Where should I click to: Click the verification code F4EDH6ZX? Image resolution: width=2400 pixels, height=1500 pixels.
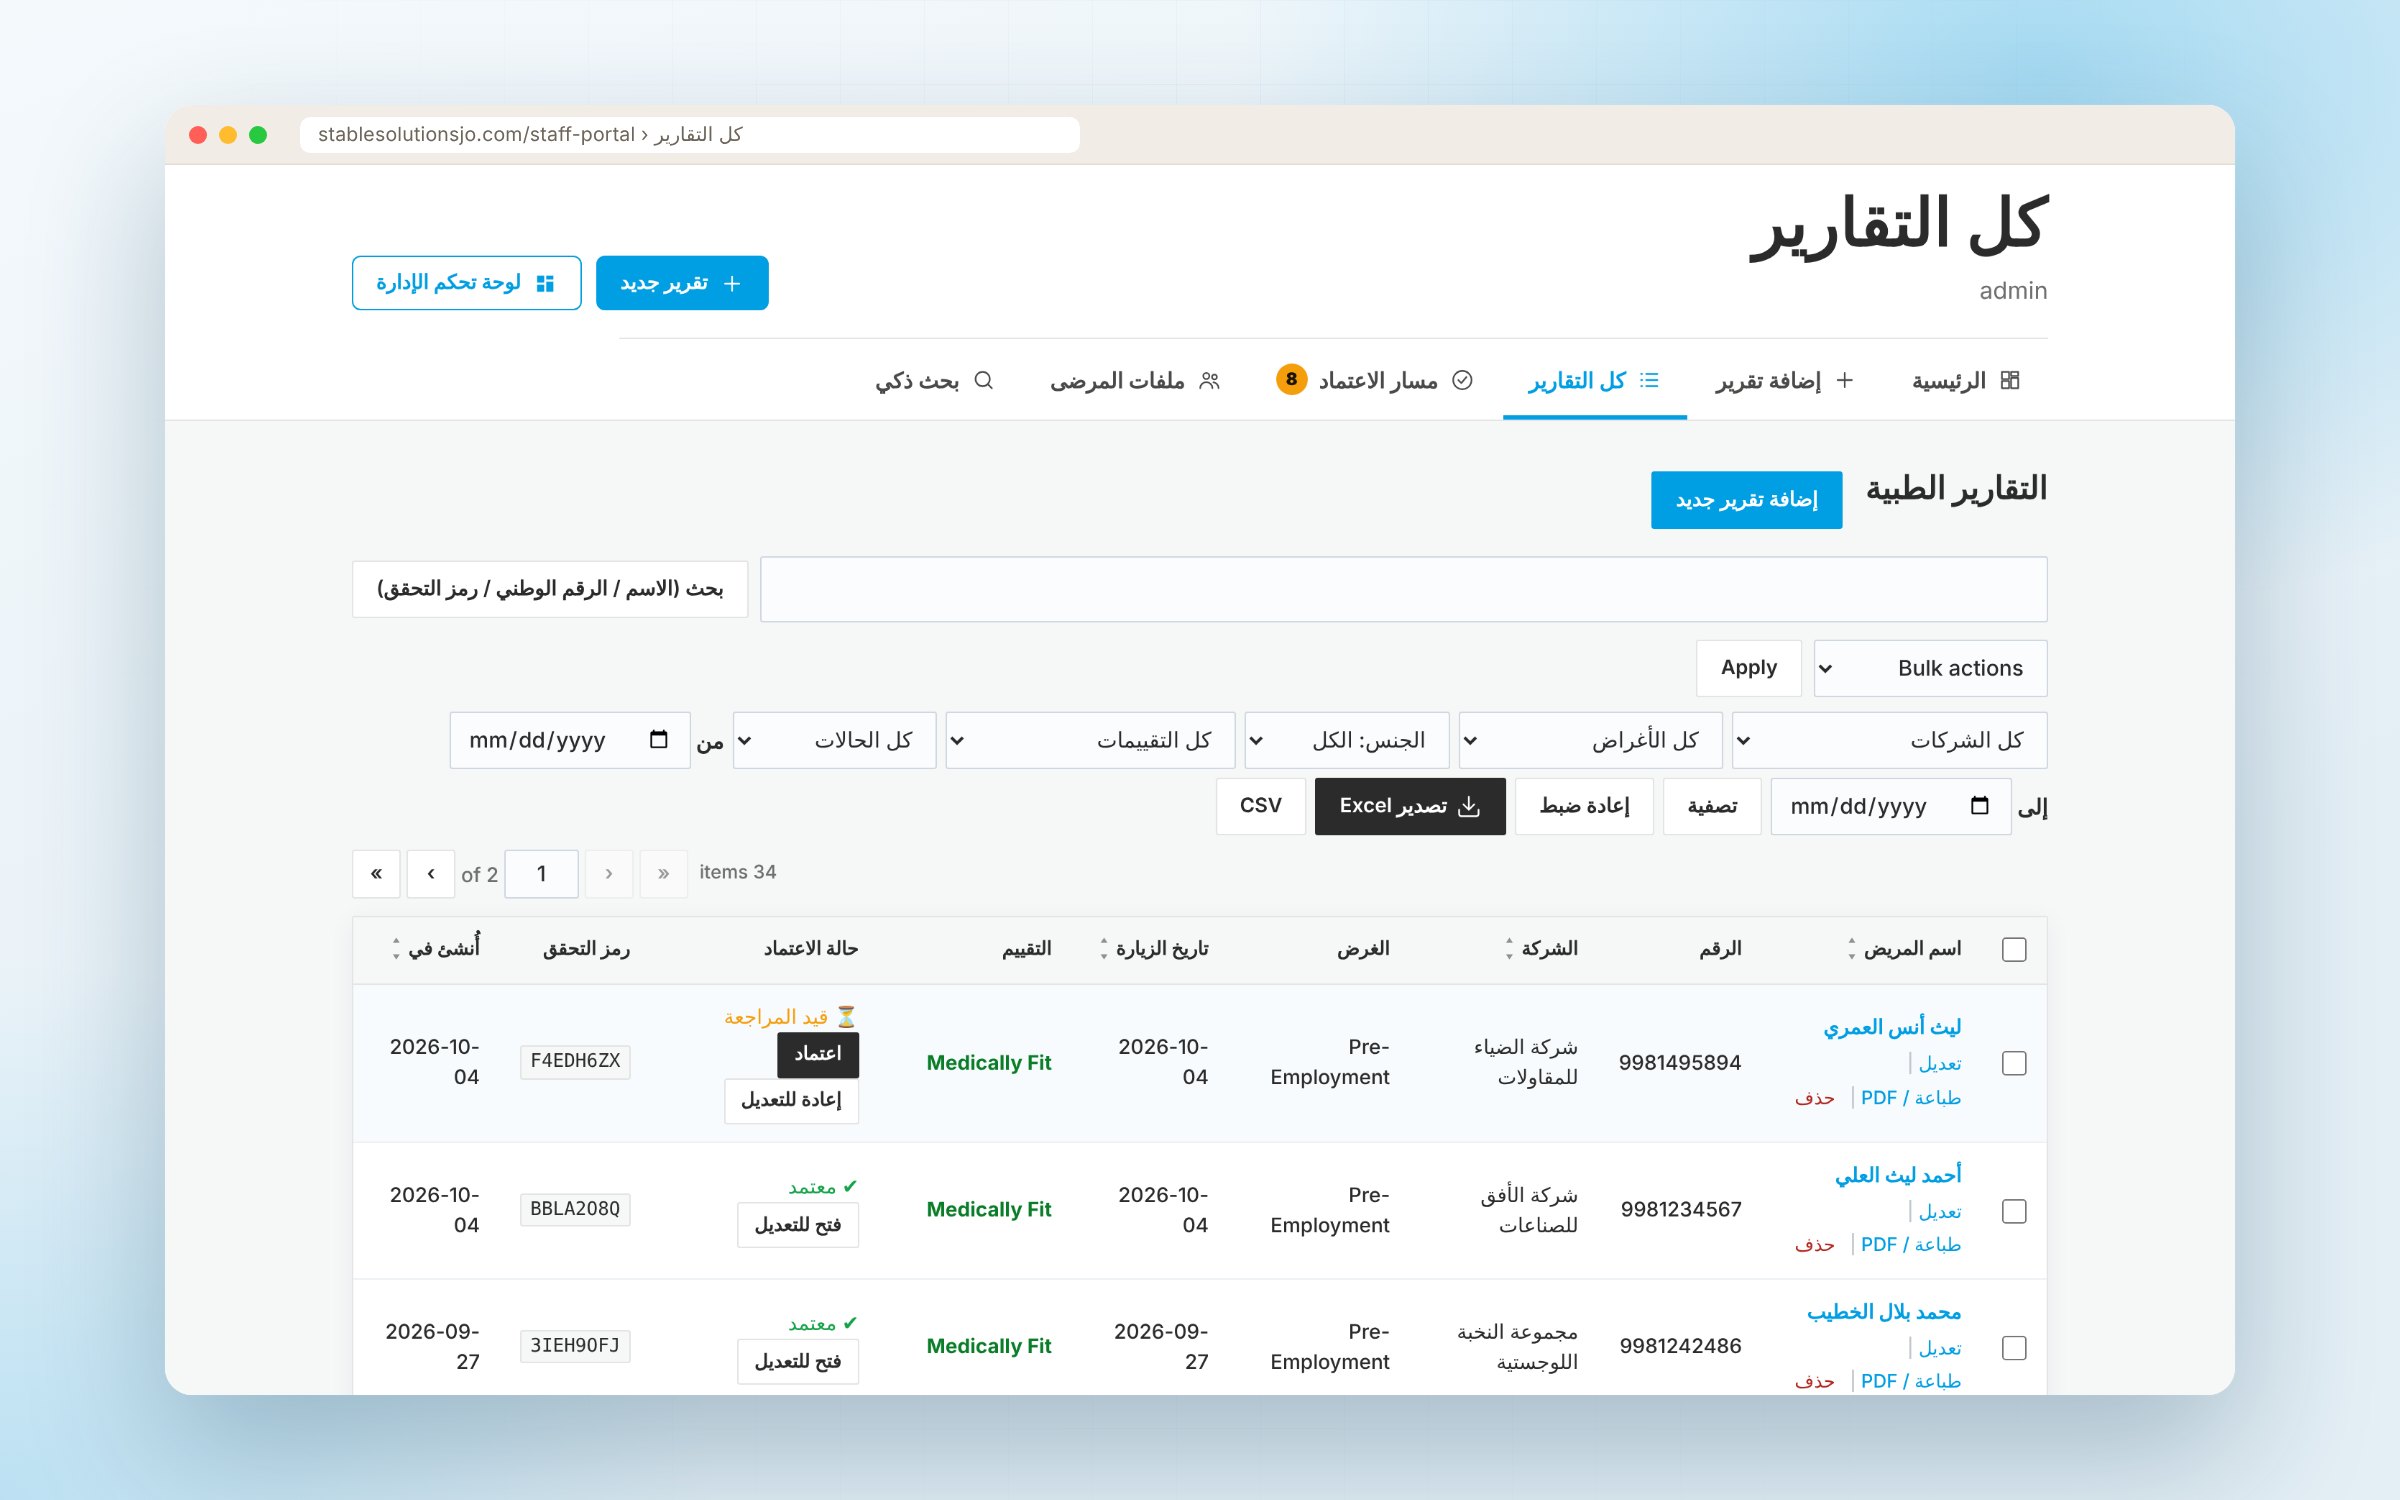(575, 1061)
